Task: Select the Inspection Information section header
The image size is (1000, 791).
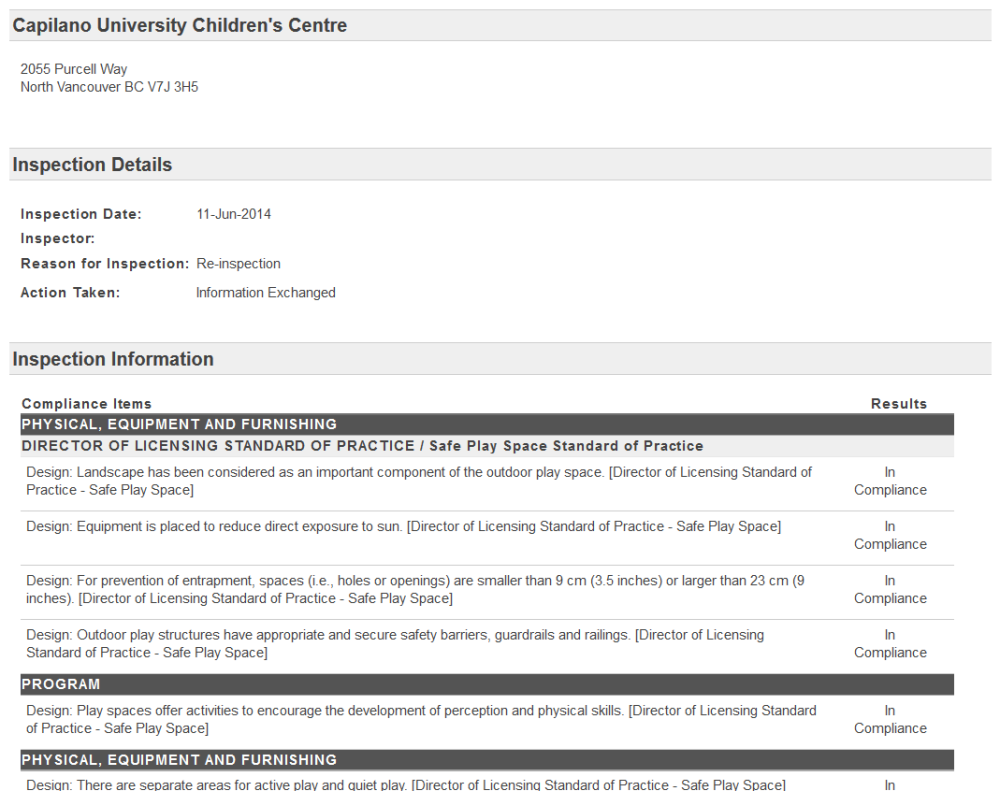Action: pos(113,360)
